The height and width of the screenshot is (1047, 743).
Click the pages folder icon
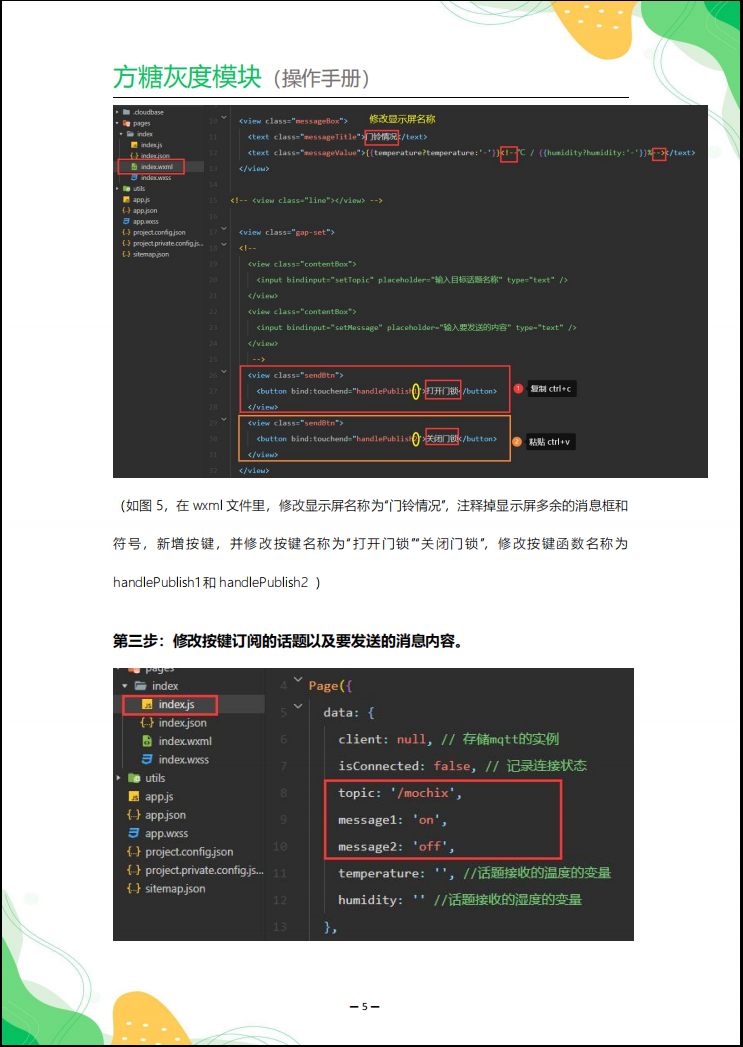click(126, 123)
